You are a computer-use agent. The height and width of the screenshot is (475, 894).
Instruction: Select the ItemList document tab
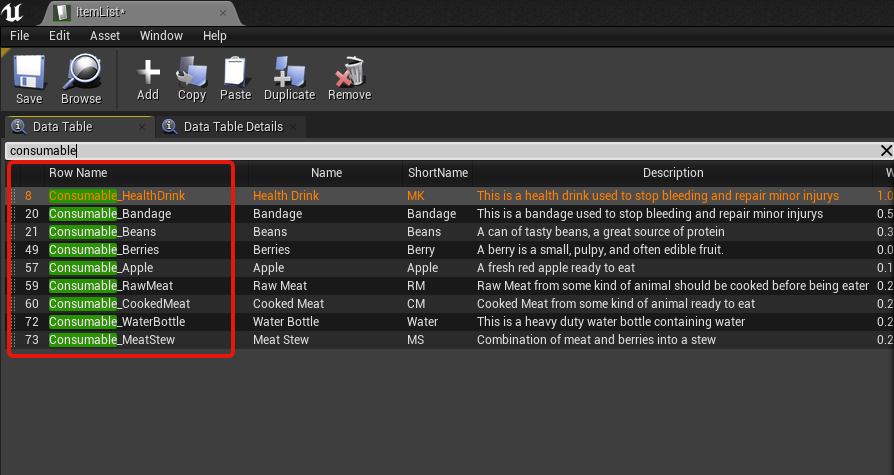click(141, 13)
